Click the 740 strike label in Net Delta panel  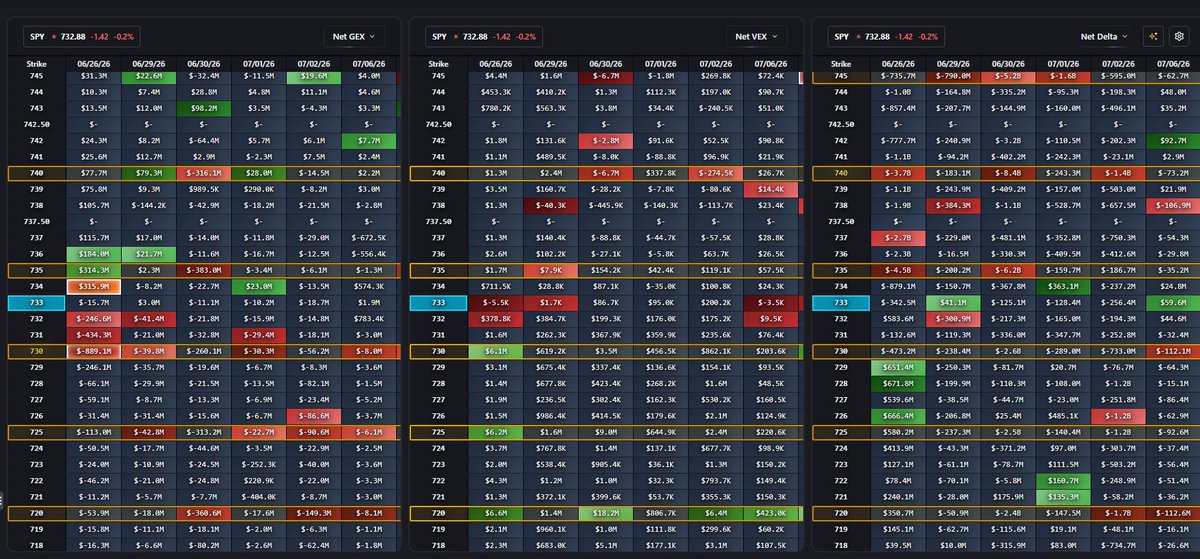[841, 173]
